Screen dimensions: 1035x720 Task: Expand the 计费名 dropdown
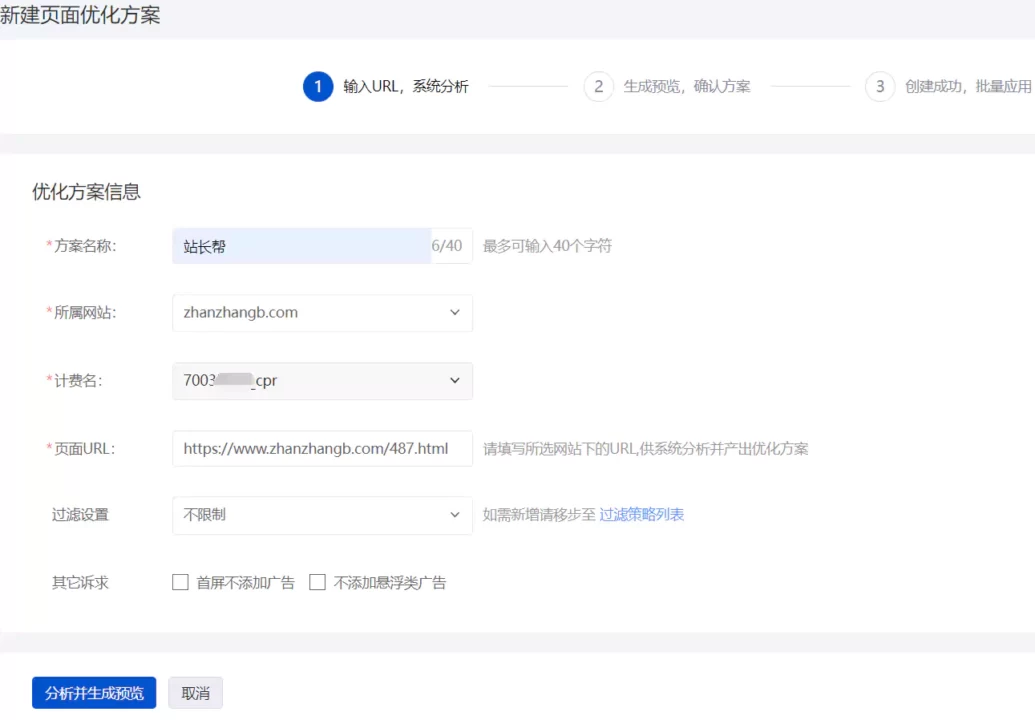pos(322,381)
